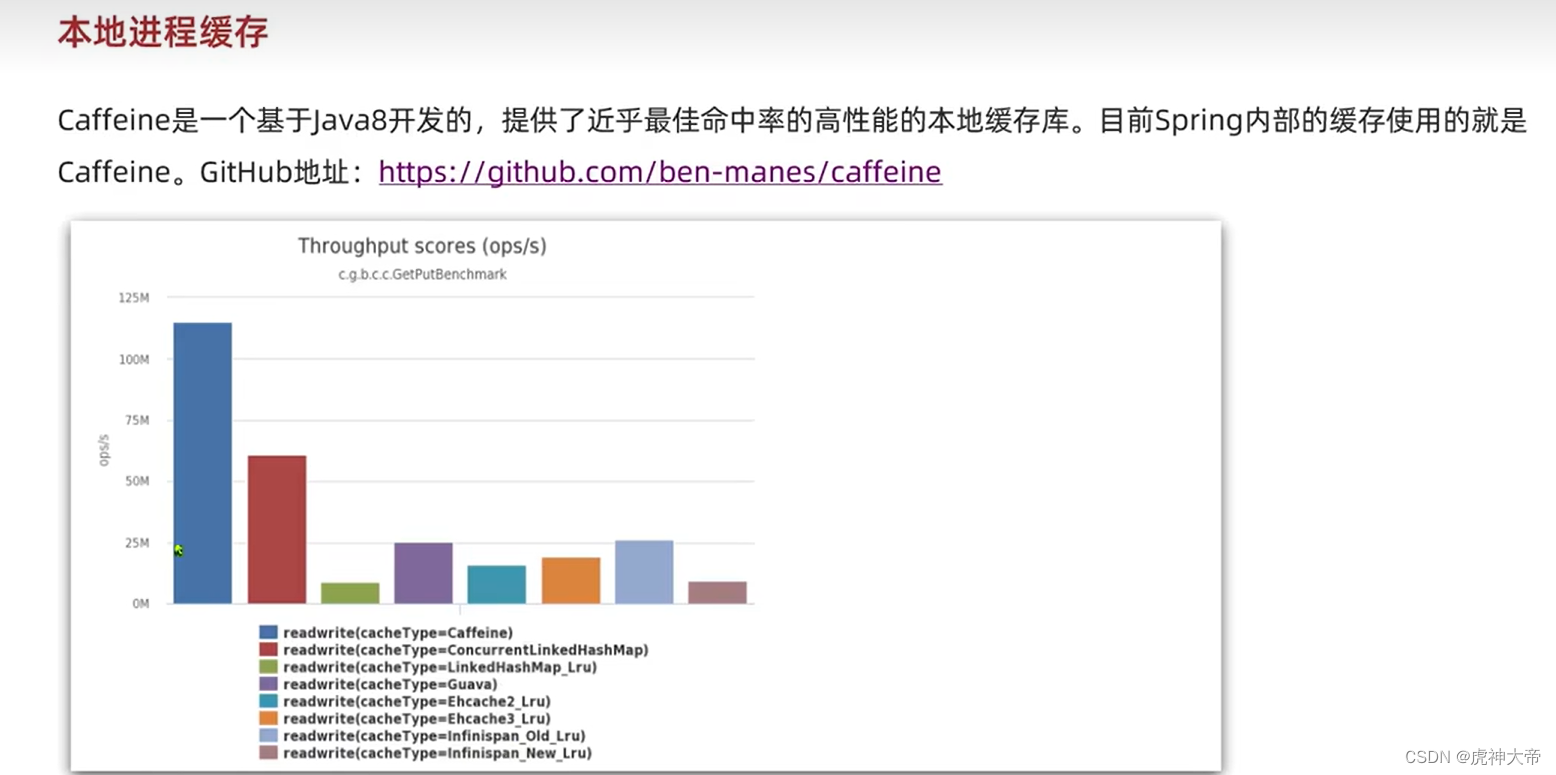Select legend text readwrite(cacheType=ConcurrentLinkedHashMap)
Viewport: 1556px width, 775px height.
pyautogui.click(x=466, y=650)
